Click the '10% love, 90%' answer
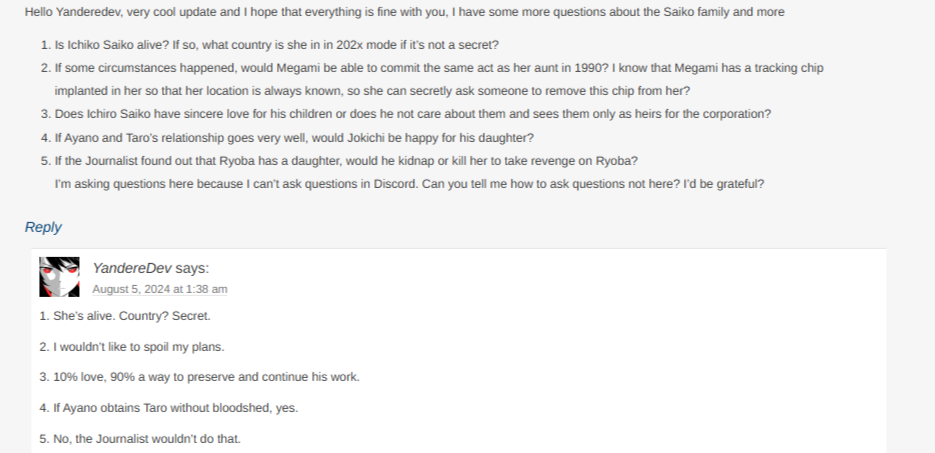The image size is (935, 453). point(200,377)
